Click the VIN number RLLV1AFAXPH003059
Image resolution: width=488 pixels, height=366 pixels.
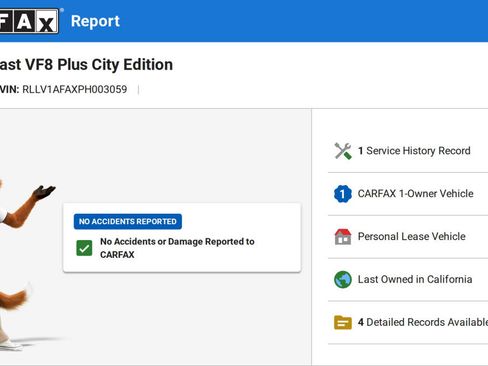pyautogui.click(x=75, y=89)
